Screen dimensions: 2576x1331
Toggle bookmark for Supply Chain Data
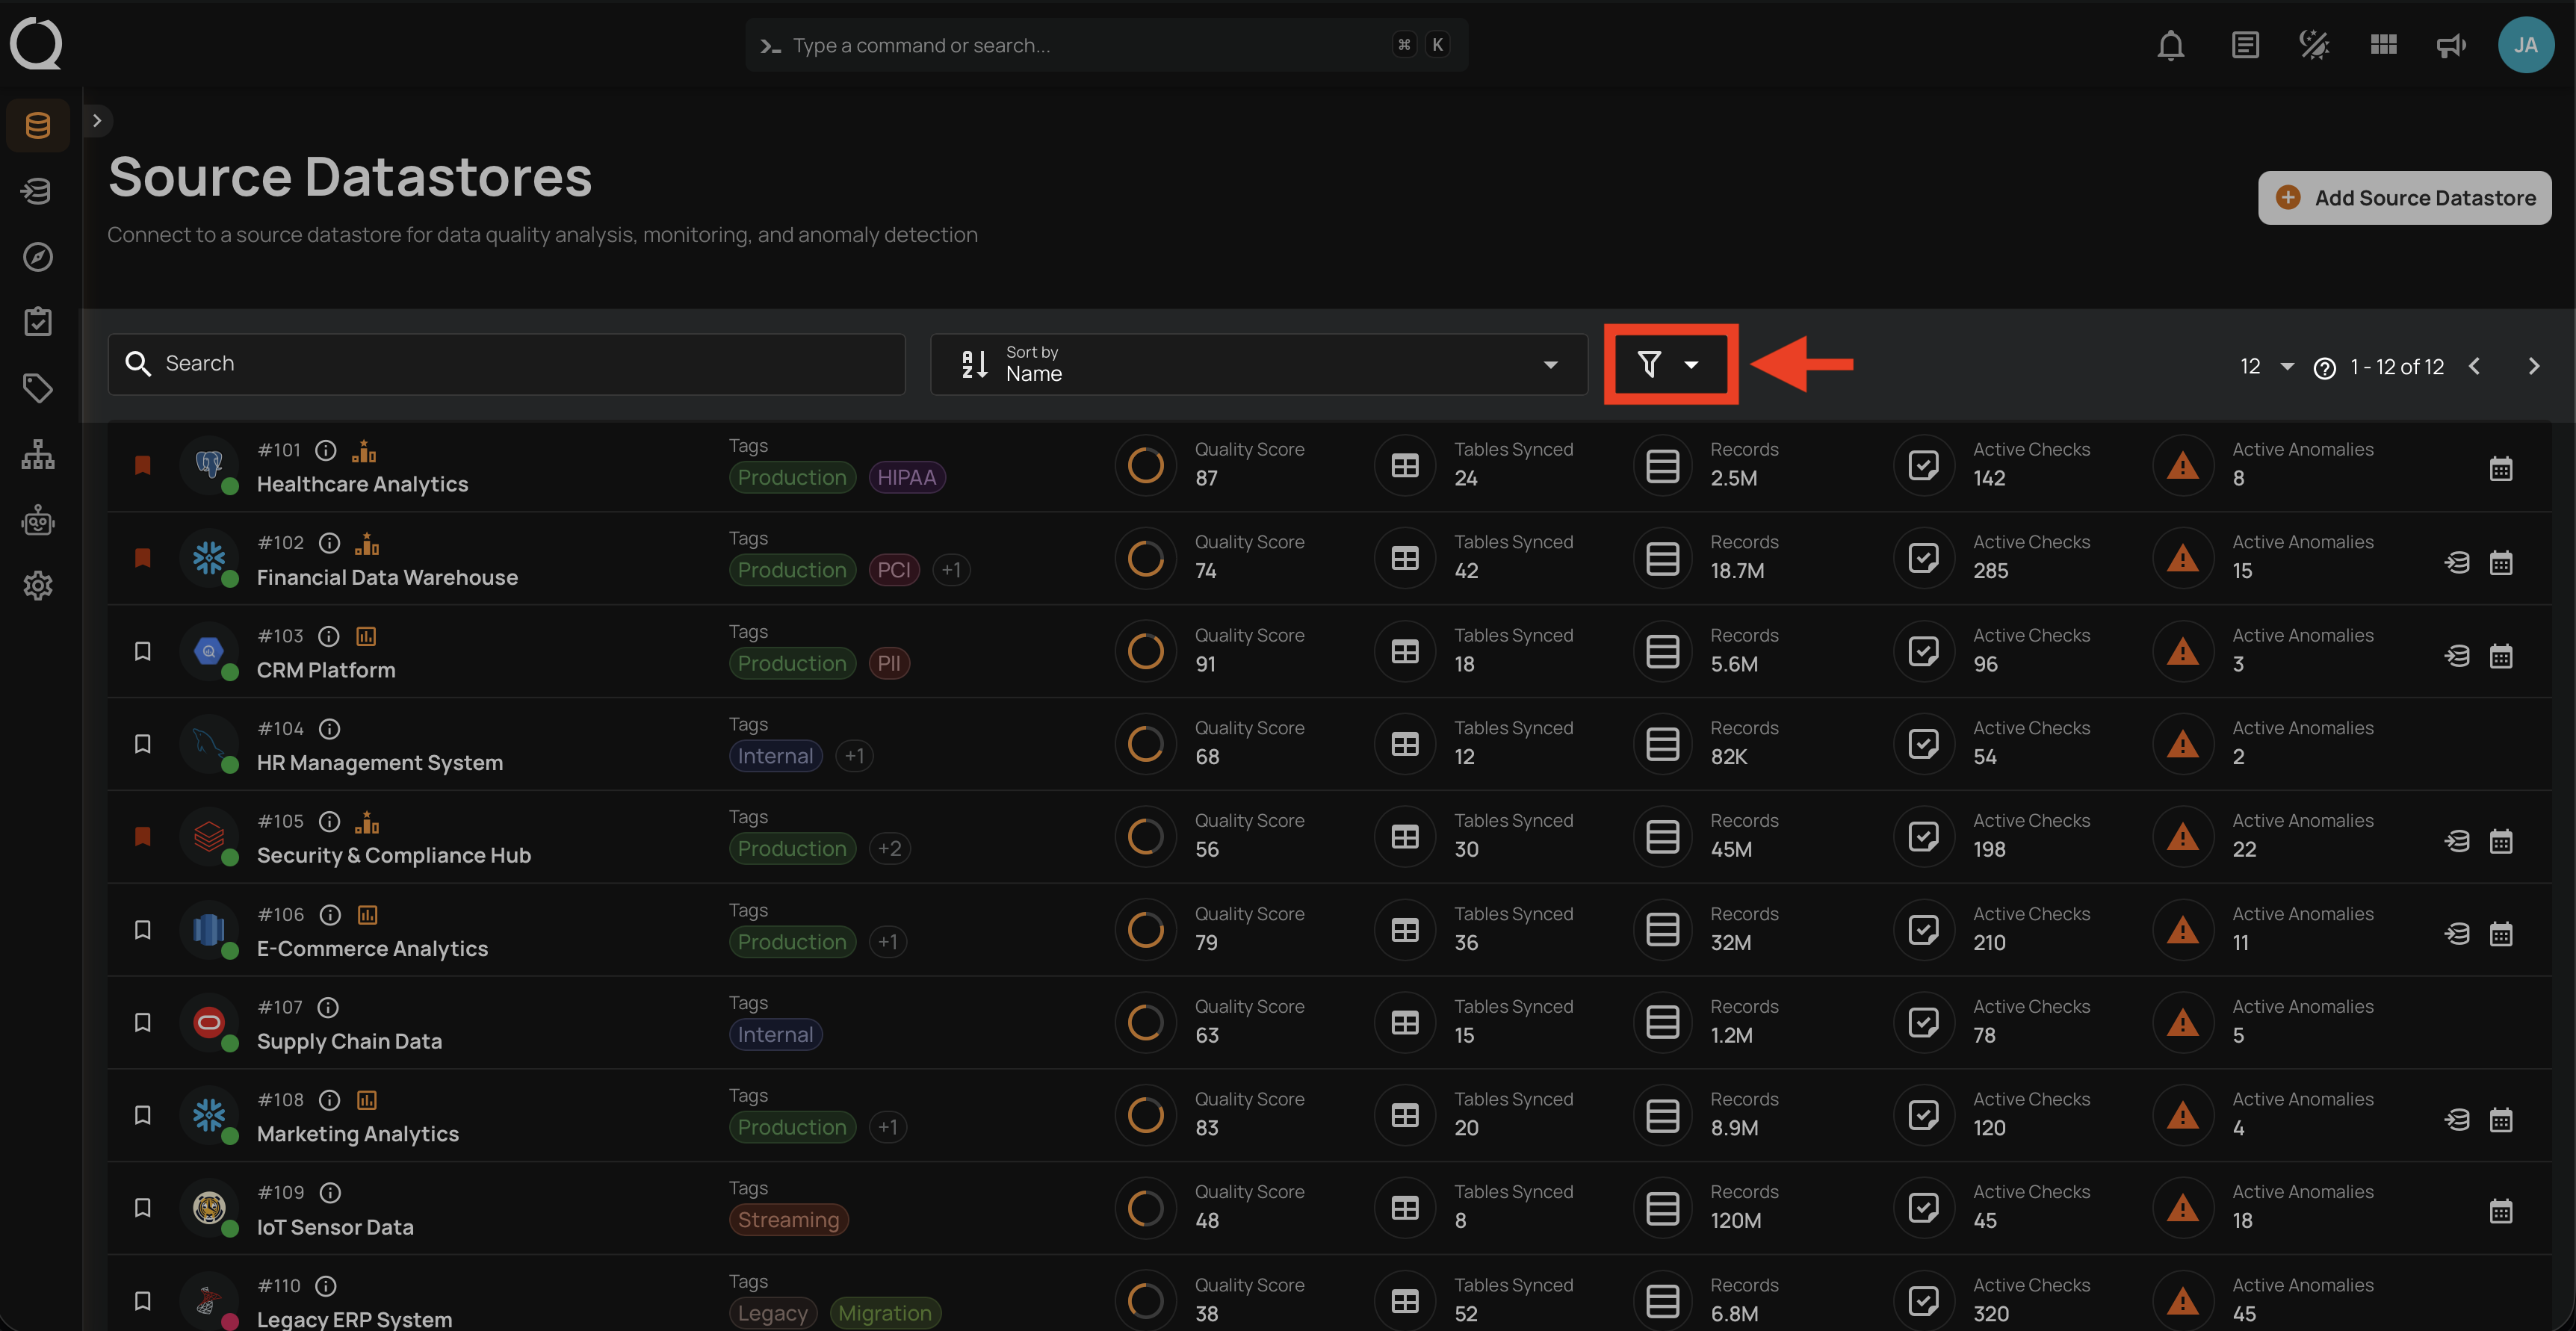pyautogui.click(x=143, y=1022)
